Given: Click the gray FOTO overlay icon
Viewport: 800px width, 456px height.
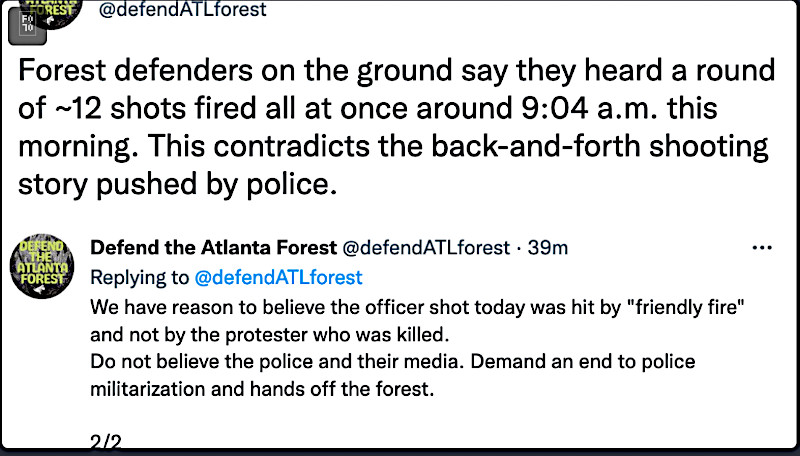Looking at the screenshot, I should click(x=24, y=22).
